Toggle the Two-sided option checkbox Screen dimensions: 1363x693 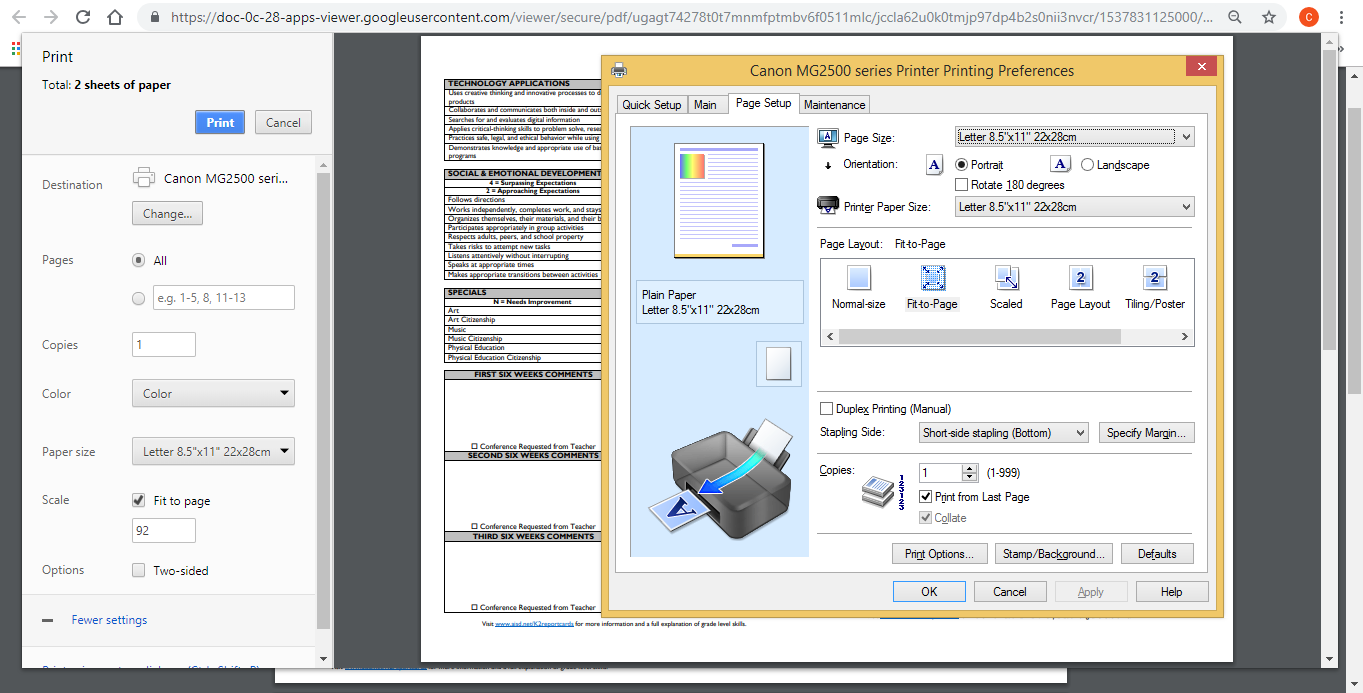click(x=139, y=570)
